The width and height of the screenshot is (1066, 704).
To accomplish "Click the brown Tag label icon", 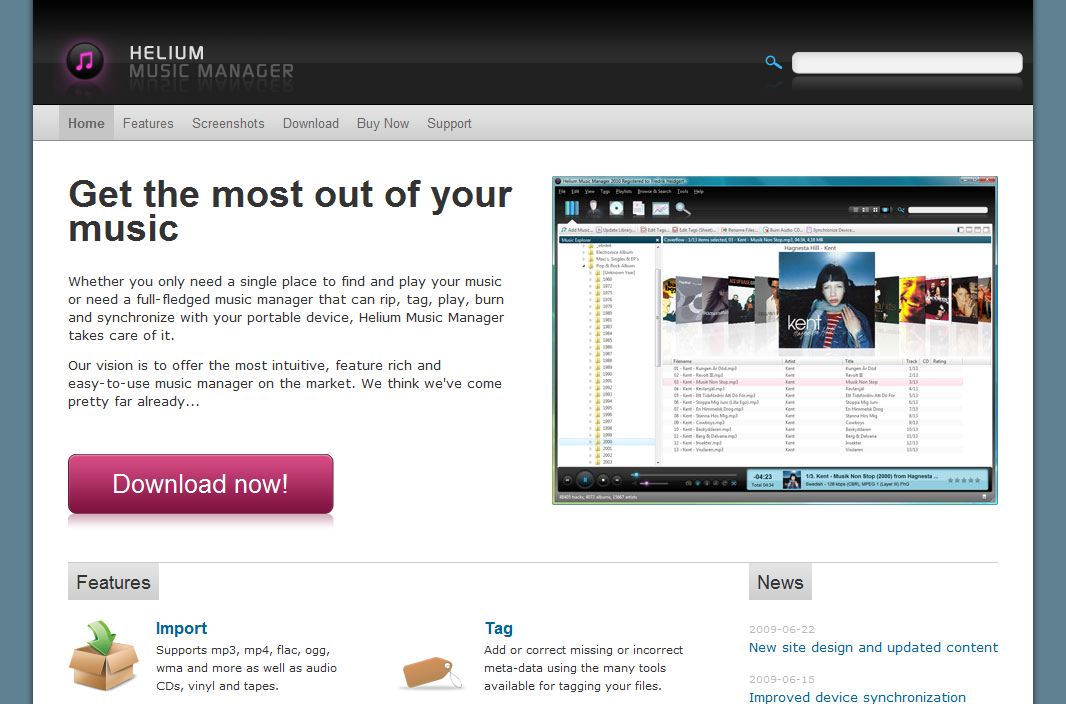I will pos(432,673).
